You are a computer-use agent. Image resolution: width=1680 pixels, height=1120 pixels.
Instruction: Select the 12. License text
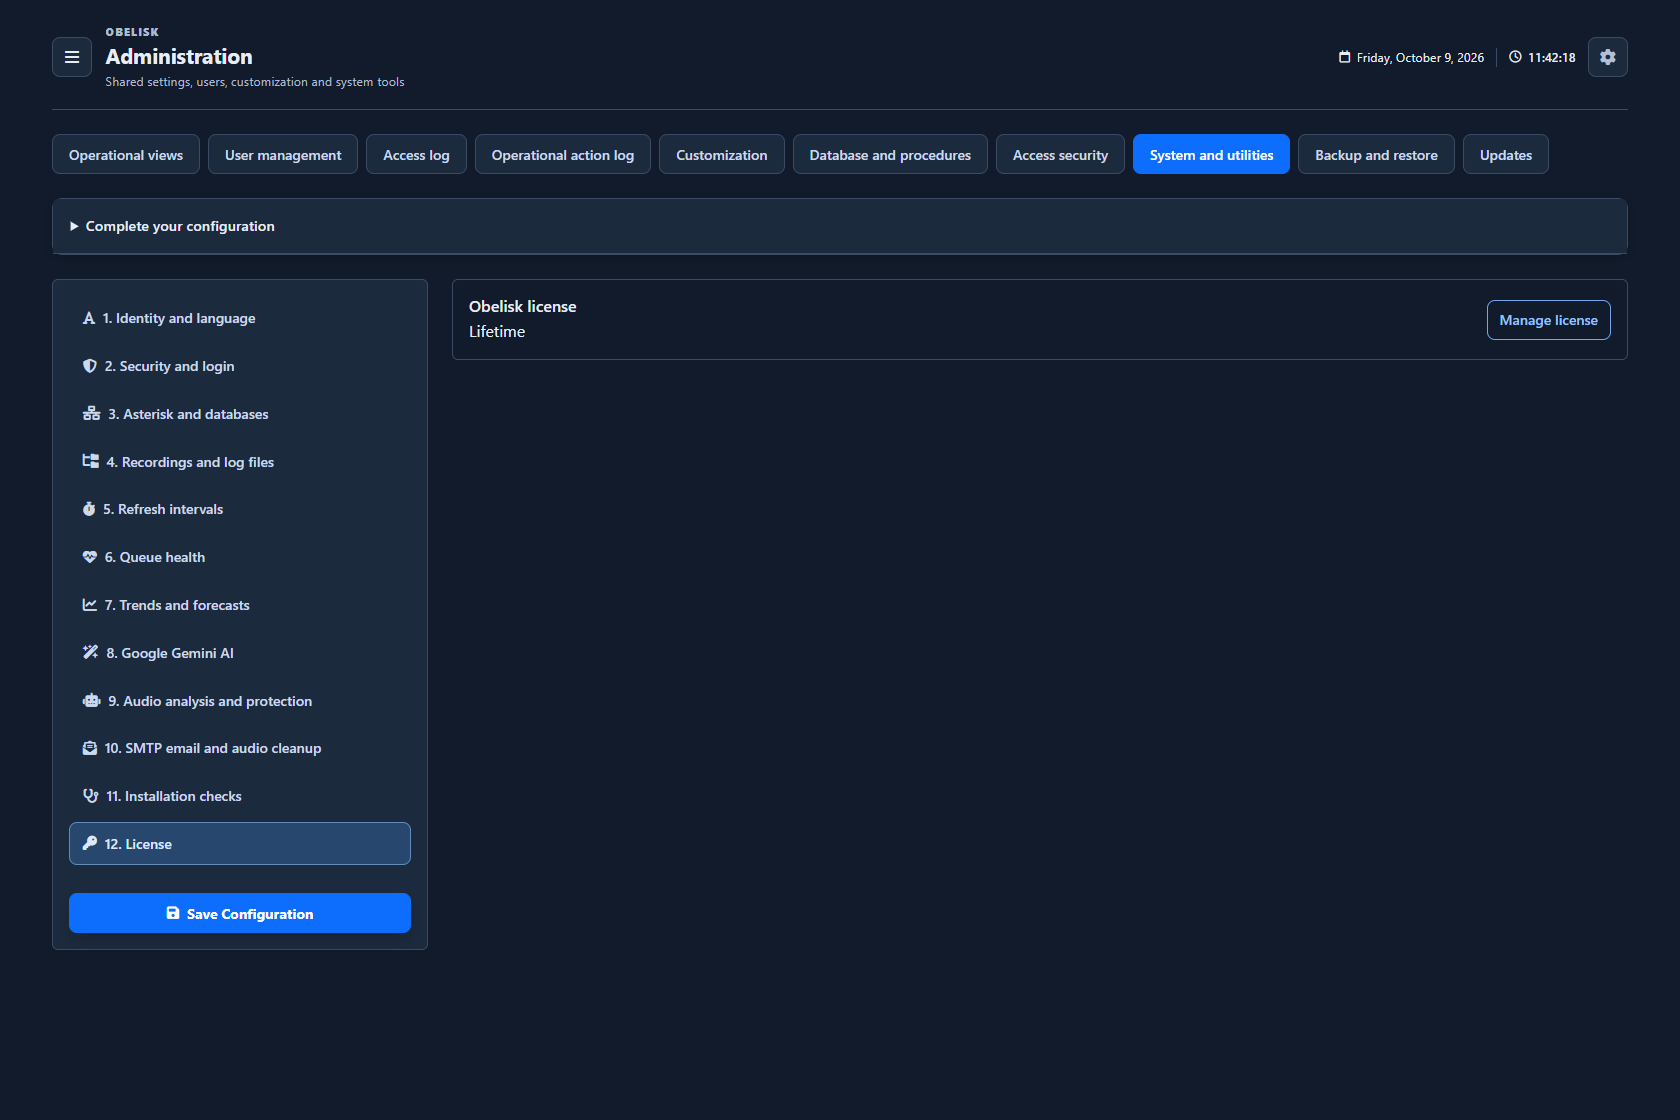(x=138, y=844)
